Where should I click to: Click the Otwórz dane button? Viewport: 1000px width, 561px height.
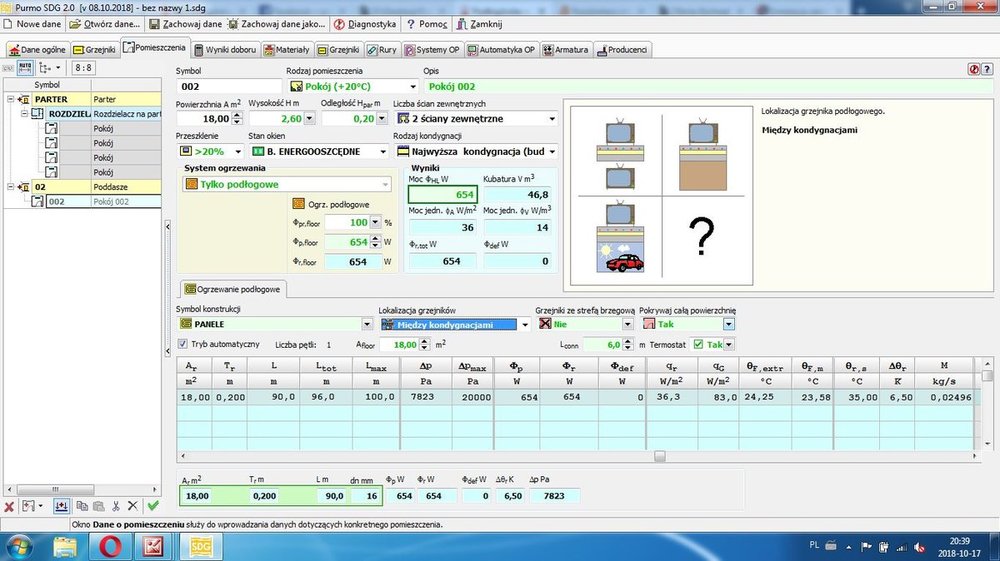pos(104,24)
